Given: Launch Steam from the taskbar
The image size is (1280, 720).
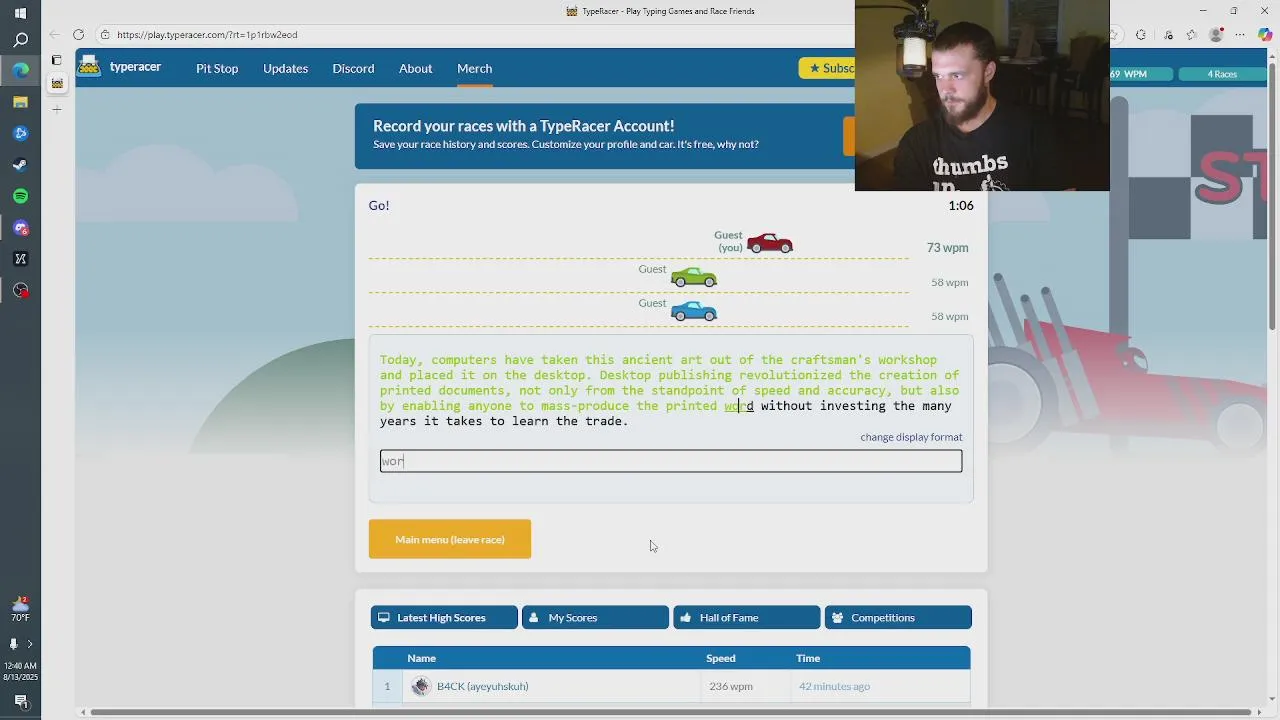Looking at the screenshot, I should click(20, 165).
